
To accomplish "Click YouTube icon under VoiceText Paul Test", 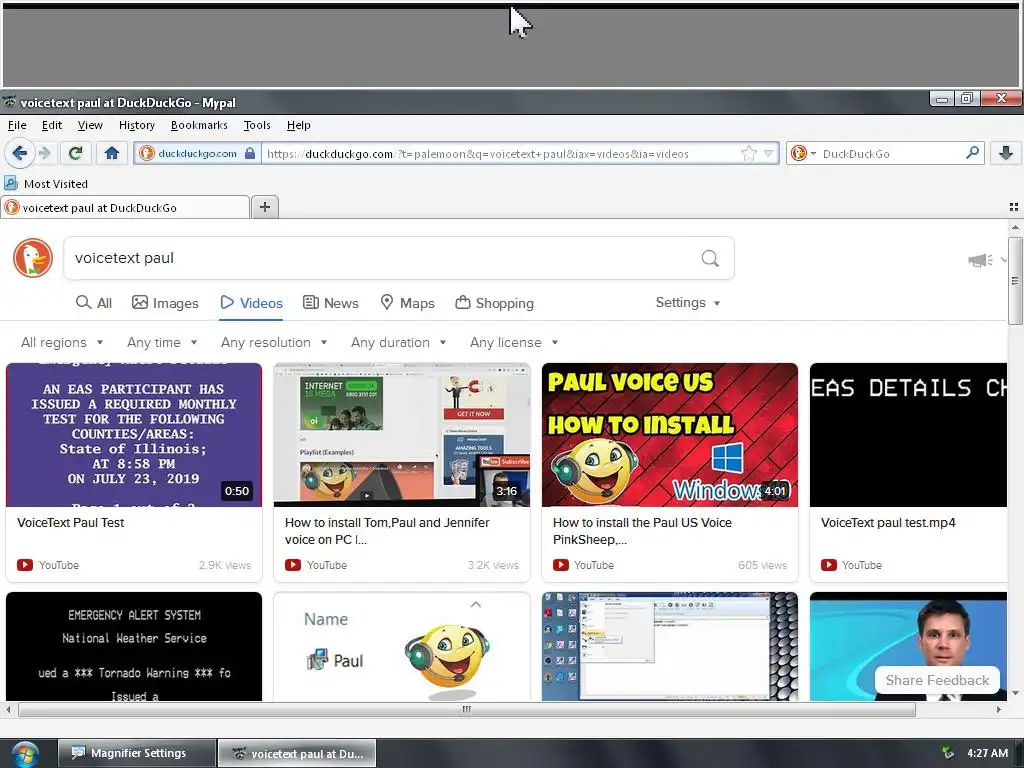I will point(25,565).
